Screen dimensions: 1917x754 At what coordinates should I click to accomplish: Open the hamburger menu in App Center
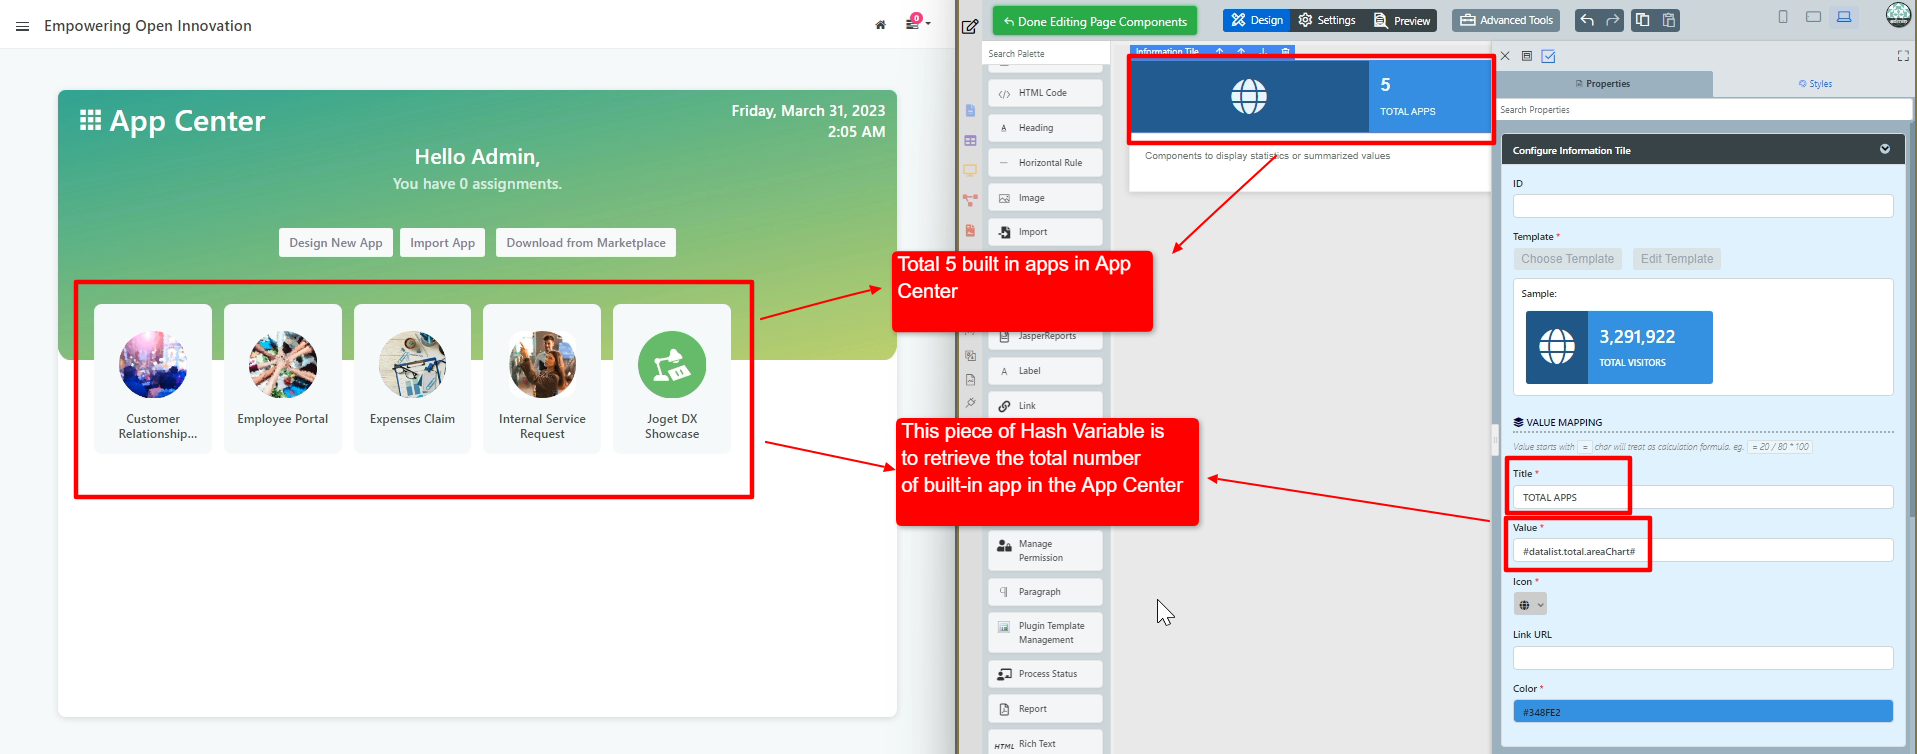(x=22, y=26)
